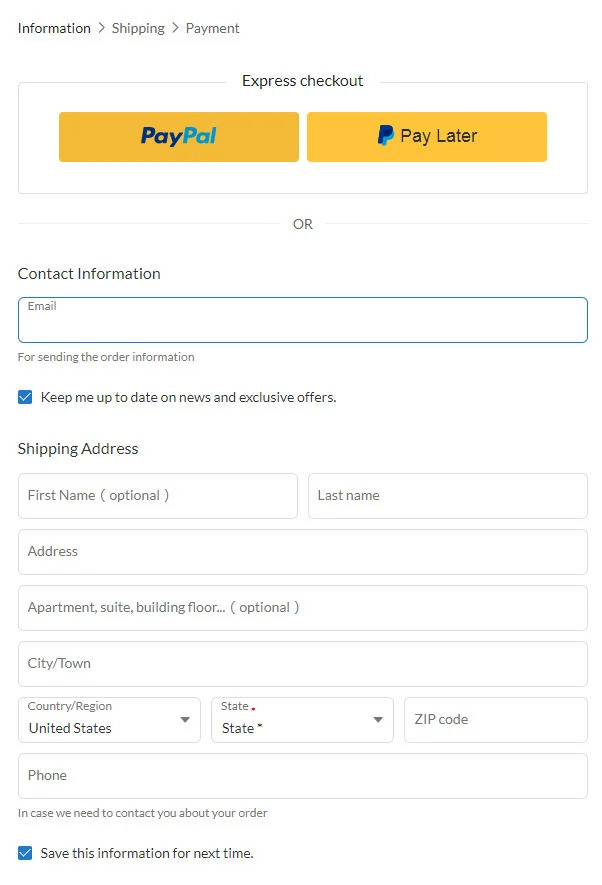Click Country/Region dropdown arrow
602x885 pixels.
(184, 720)
